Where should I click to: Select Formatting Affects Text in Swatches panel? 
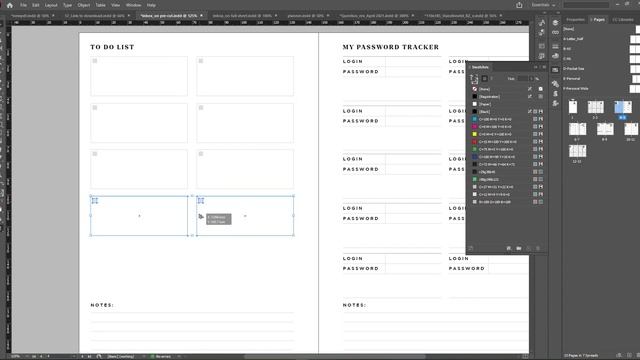(491, 78)
